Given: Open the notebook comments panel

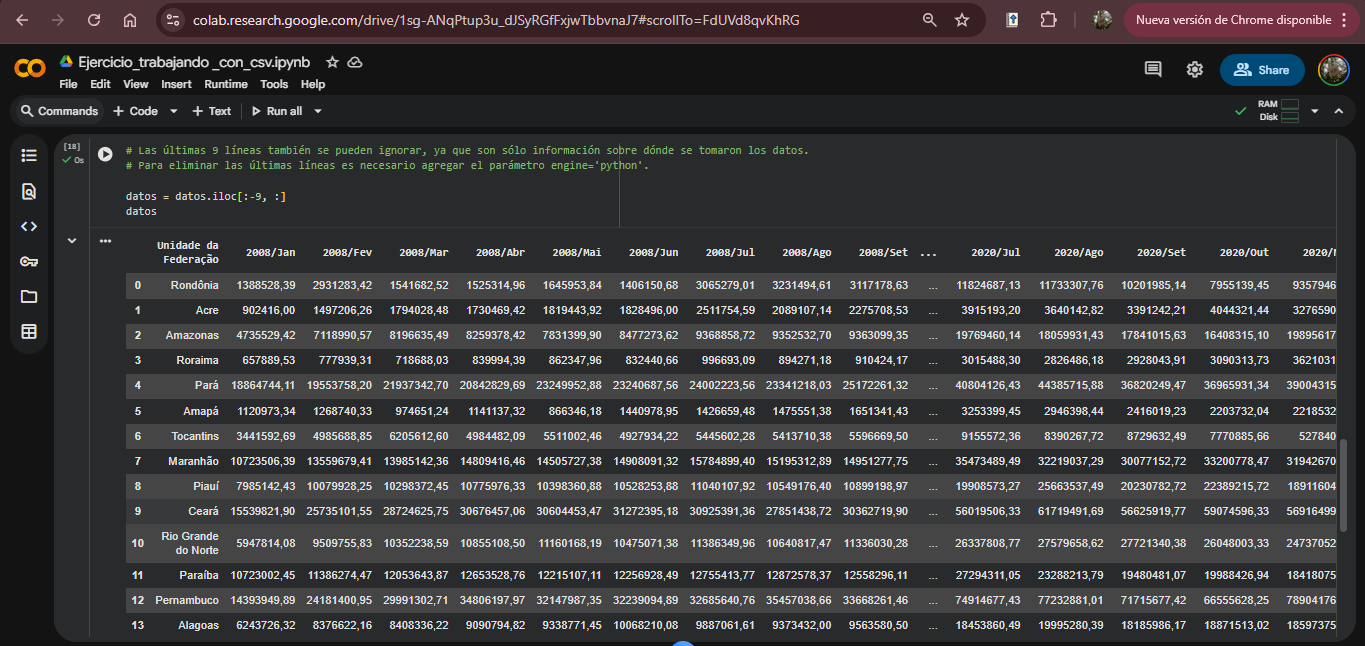Looking at the screenshot, I should 1153,70.
